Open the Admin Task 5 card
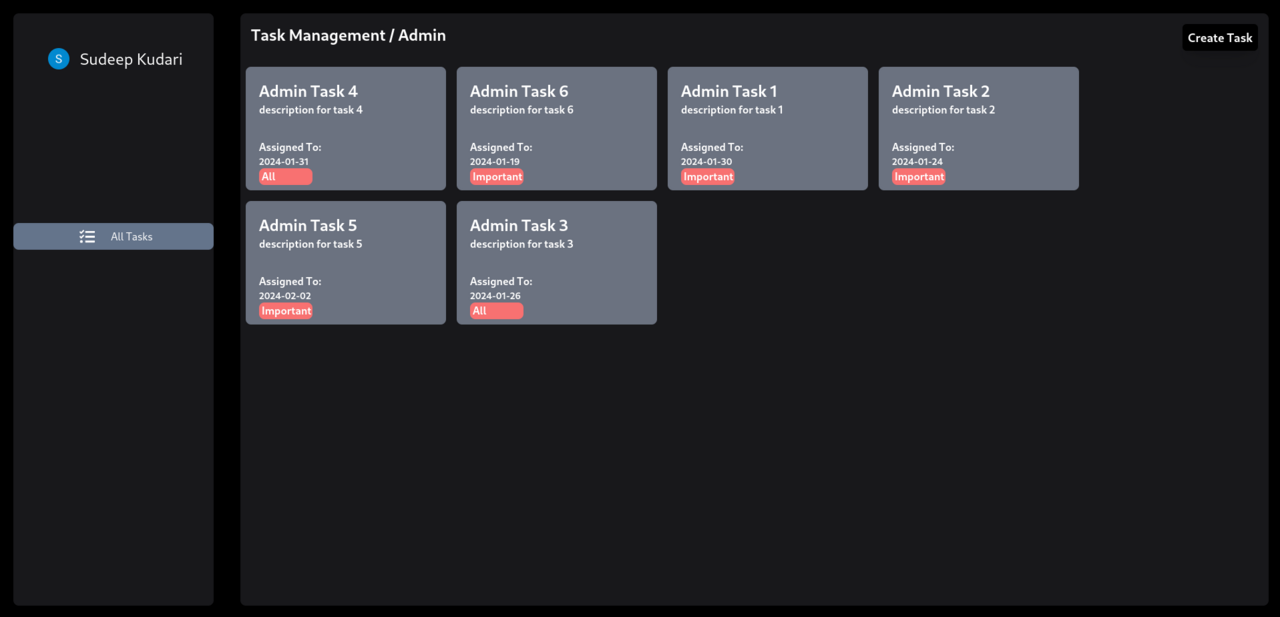1280x617 pixels. 345,262
